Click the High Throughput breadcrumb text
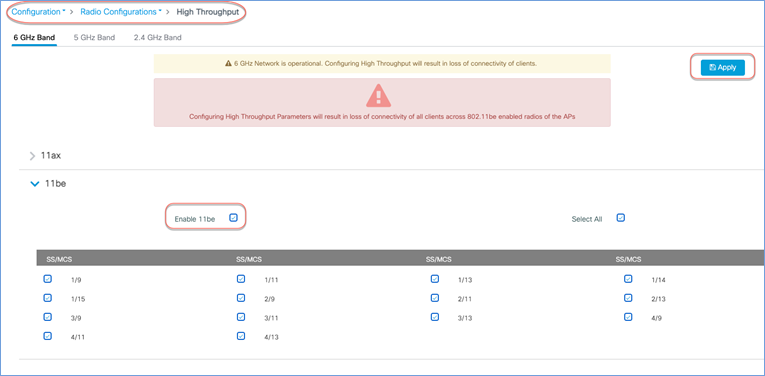Viewport: 765px width, 376px height. tap(208, 12)
